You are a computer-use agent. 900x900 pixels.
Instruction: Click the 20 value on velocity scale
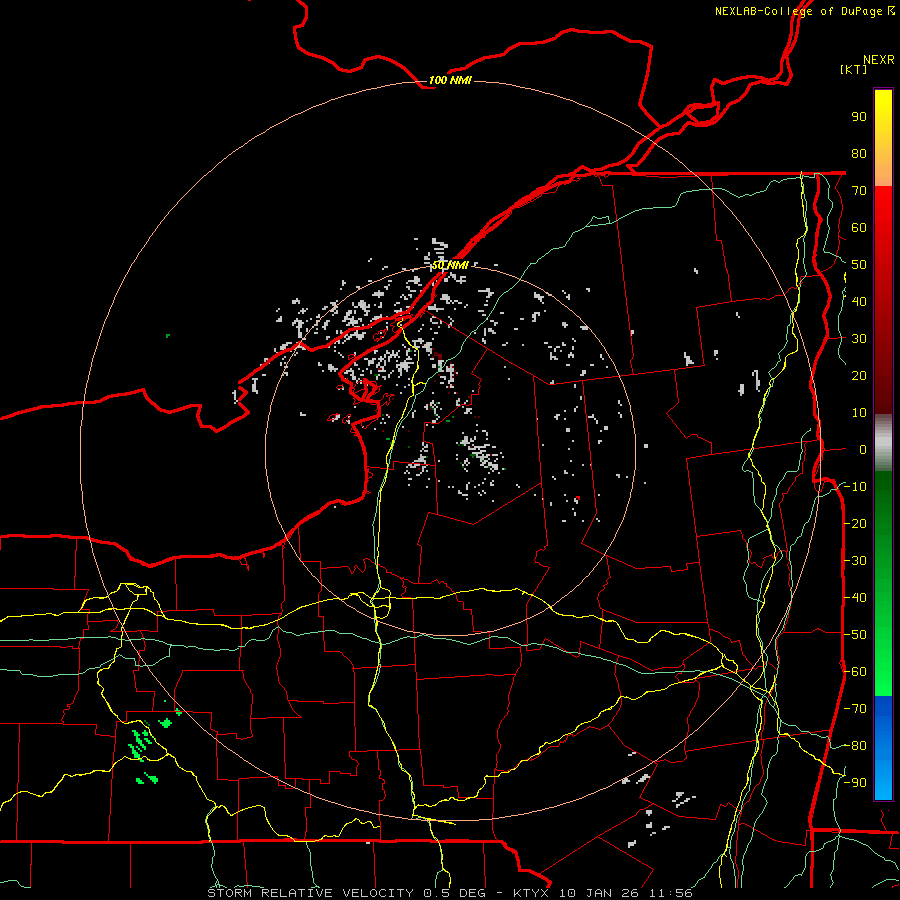point(859,376)
